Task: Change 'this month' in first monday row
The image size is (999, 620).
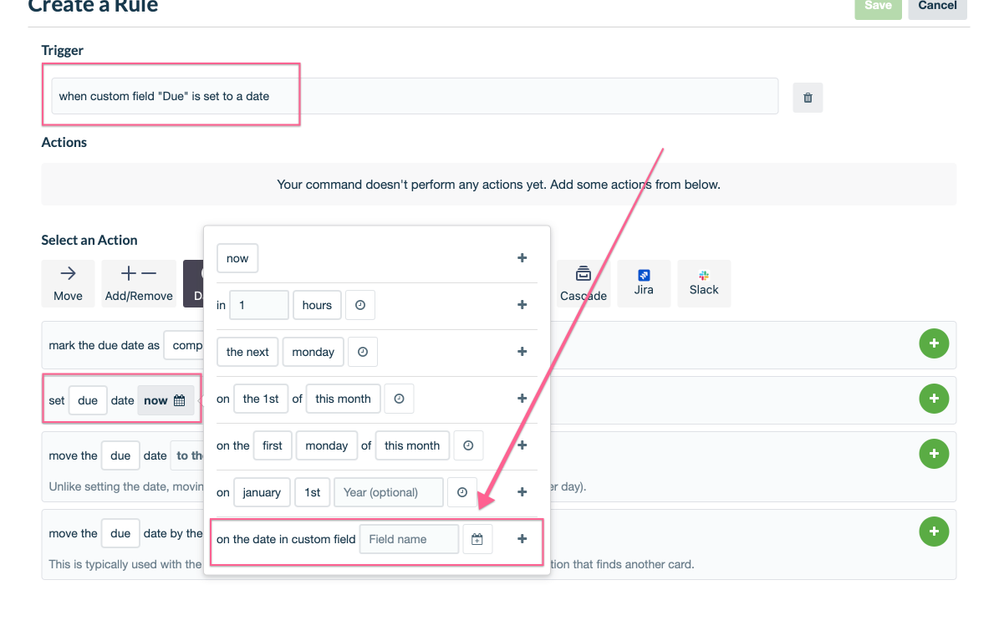Action: [x=412, y=445]
